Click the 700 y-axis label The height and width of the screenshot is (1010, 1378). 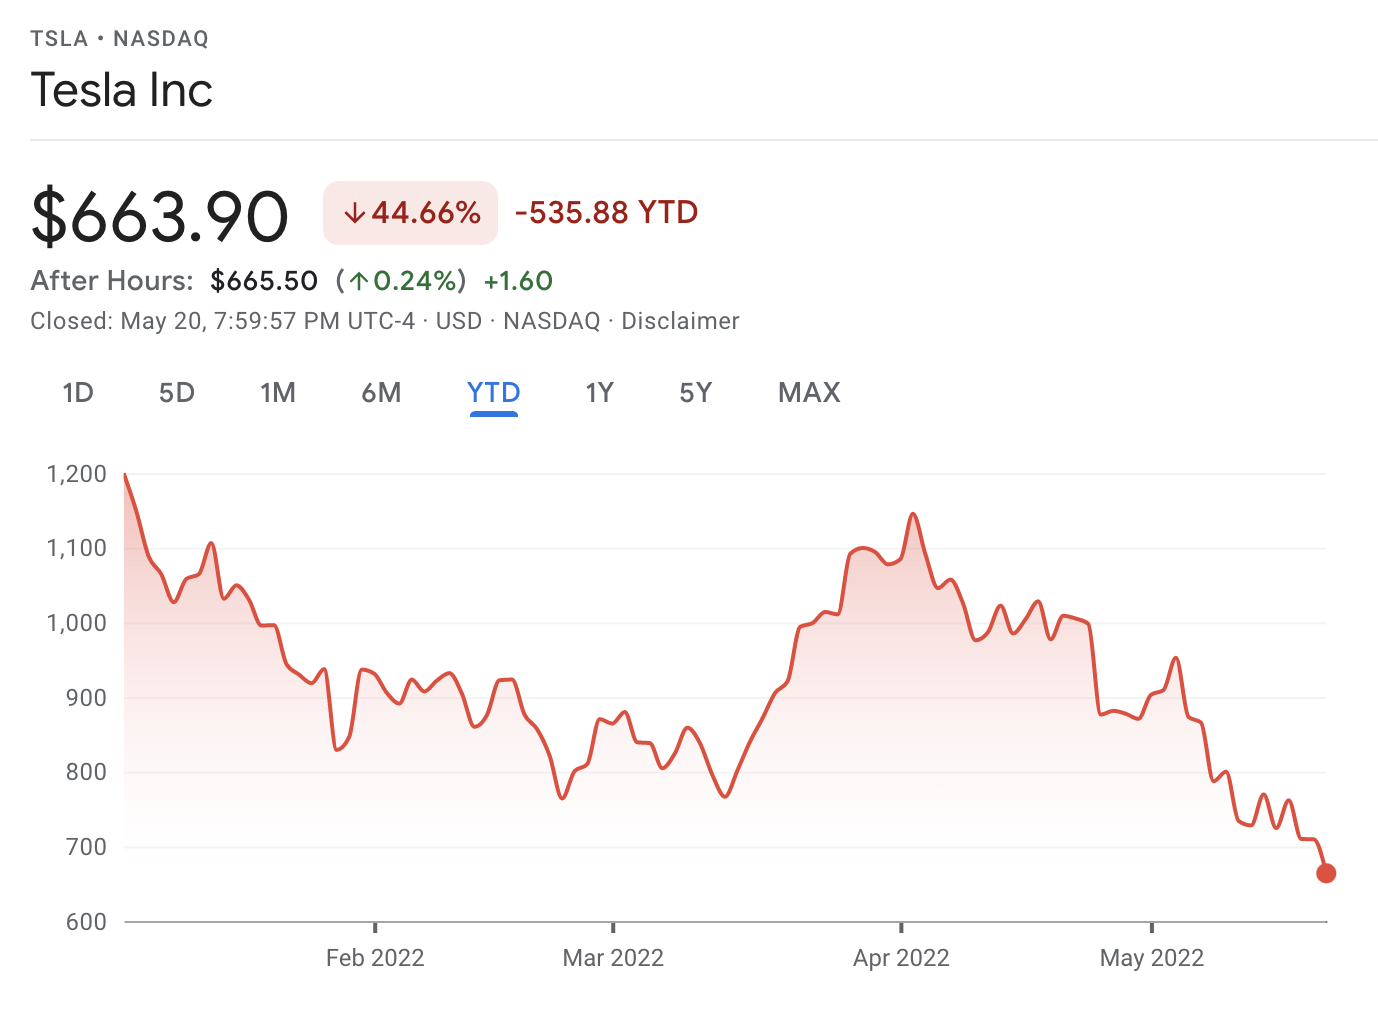[86, 847]
